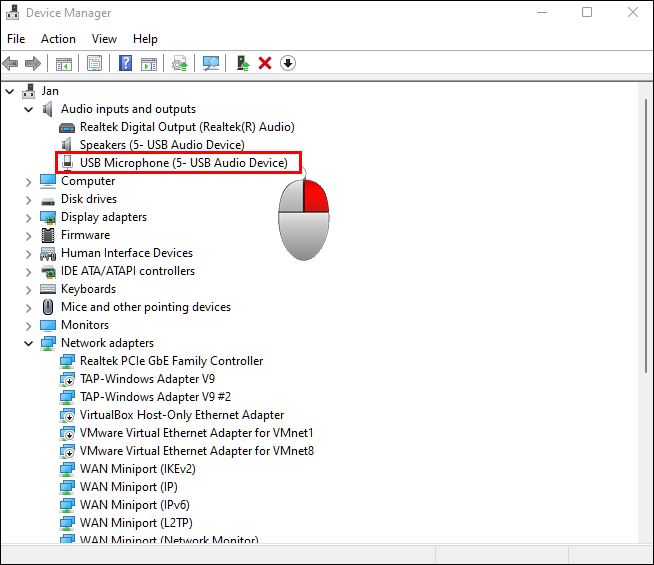This screenshot has width=654, height=565.
Task: Expand Mice and other pointing devices
Action: pyautogui.click(x=28, y=308)
